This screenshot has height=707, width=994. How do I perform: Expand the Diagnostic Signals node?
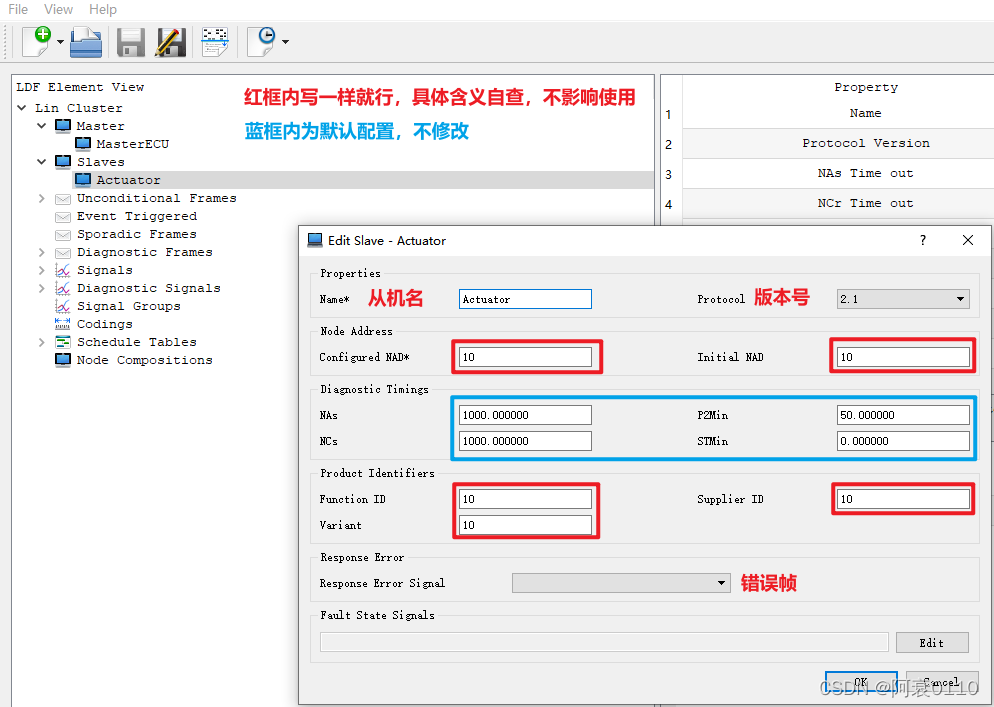42,288
